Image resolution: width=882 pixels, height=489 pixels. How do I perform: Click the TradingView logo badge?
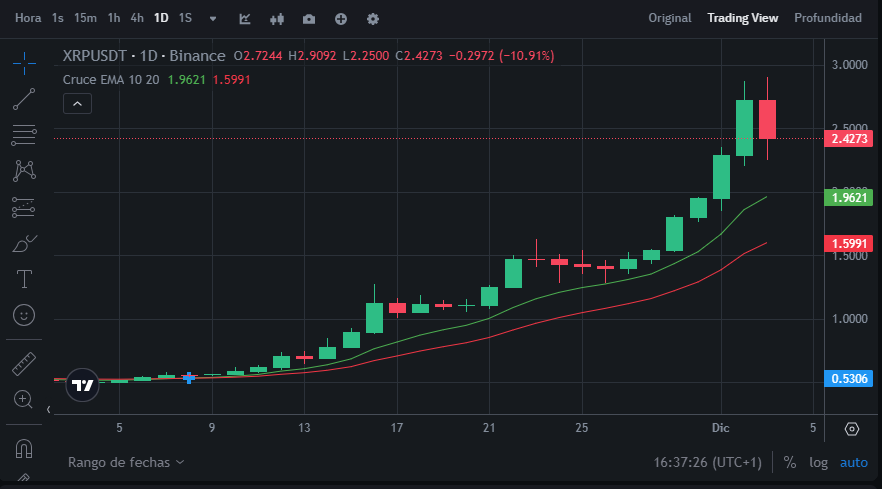(x=83, y=385)
